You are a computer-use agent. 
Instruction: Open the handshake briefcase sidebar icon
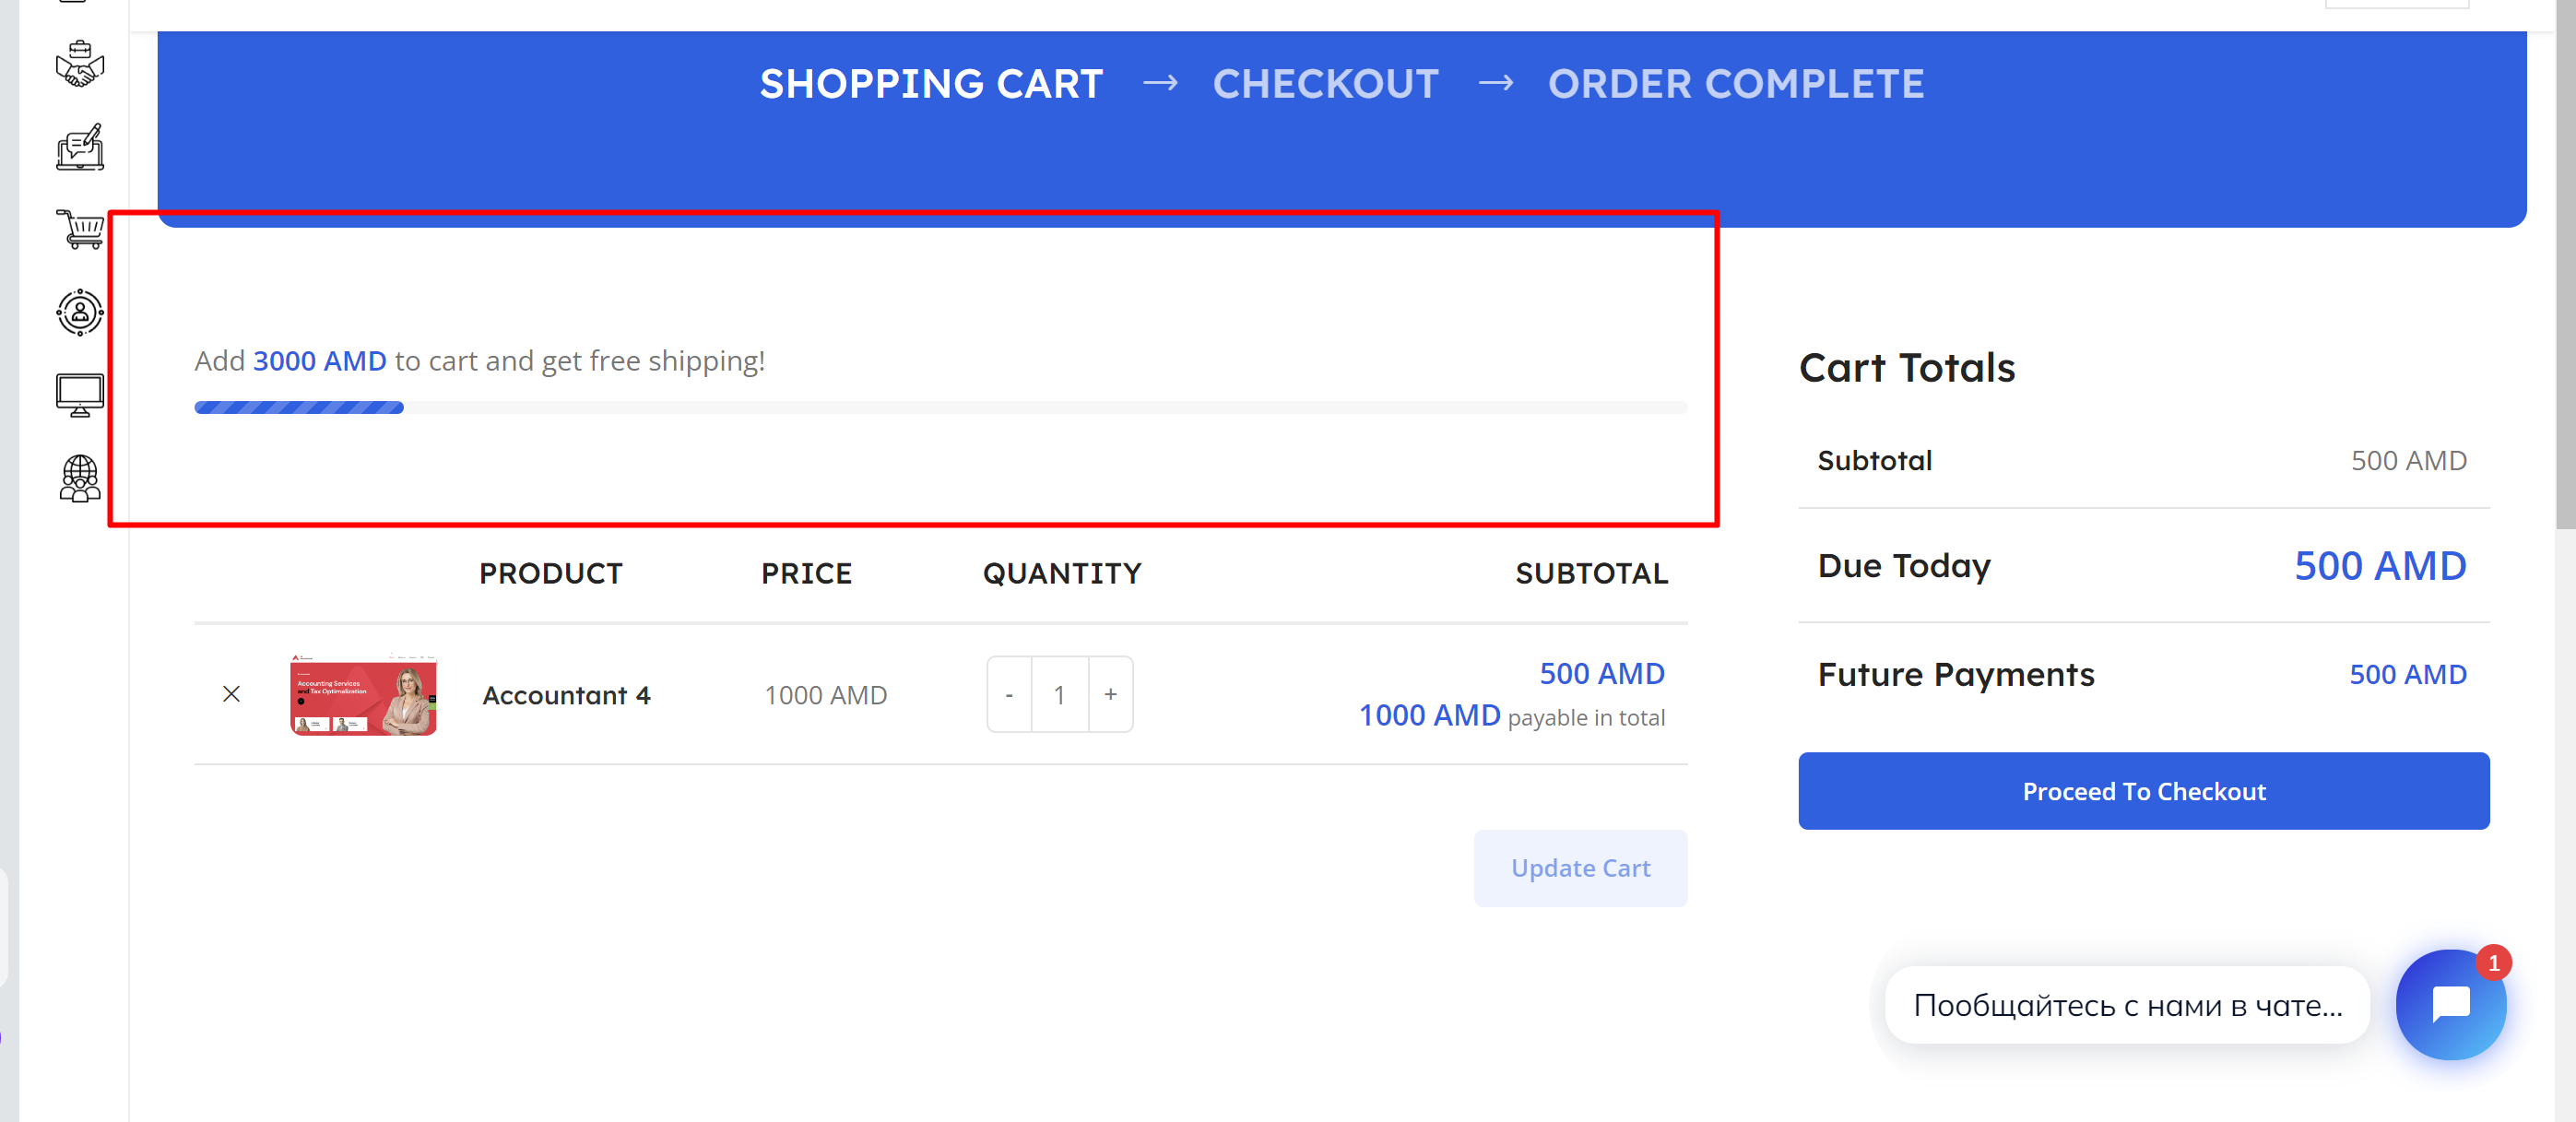pos(80,65)
